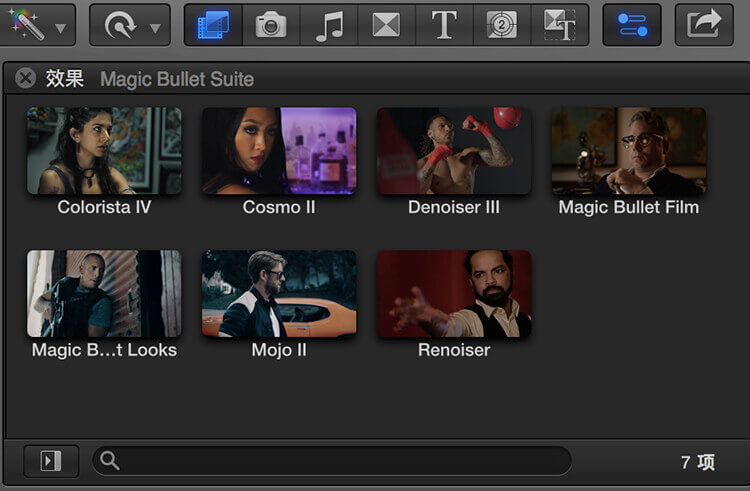The width and height of the screenshot is (750, 491).
Task: Toggle the Effects browser filmstrip icon
Action: click(x=213, y=25)
